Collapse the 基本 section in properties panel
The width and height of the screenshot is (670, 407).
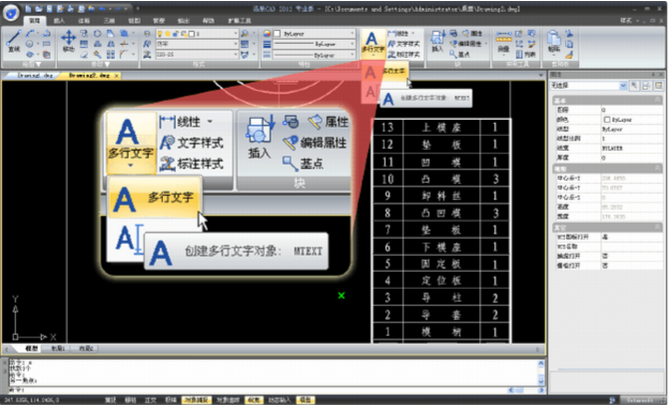[x=658, y=100]
